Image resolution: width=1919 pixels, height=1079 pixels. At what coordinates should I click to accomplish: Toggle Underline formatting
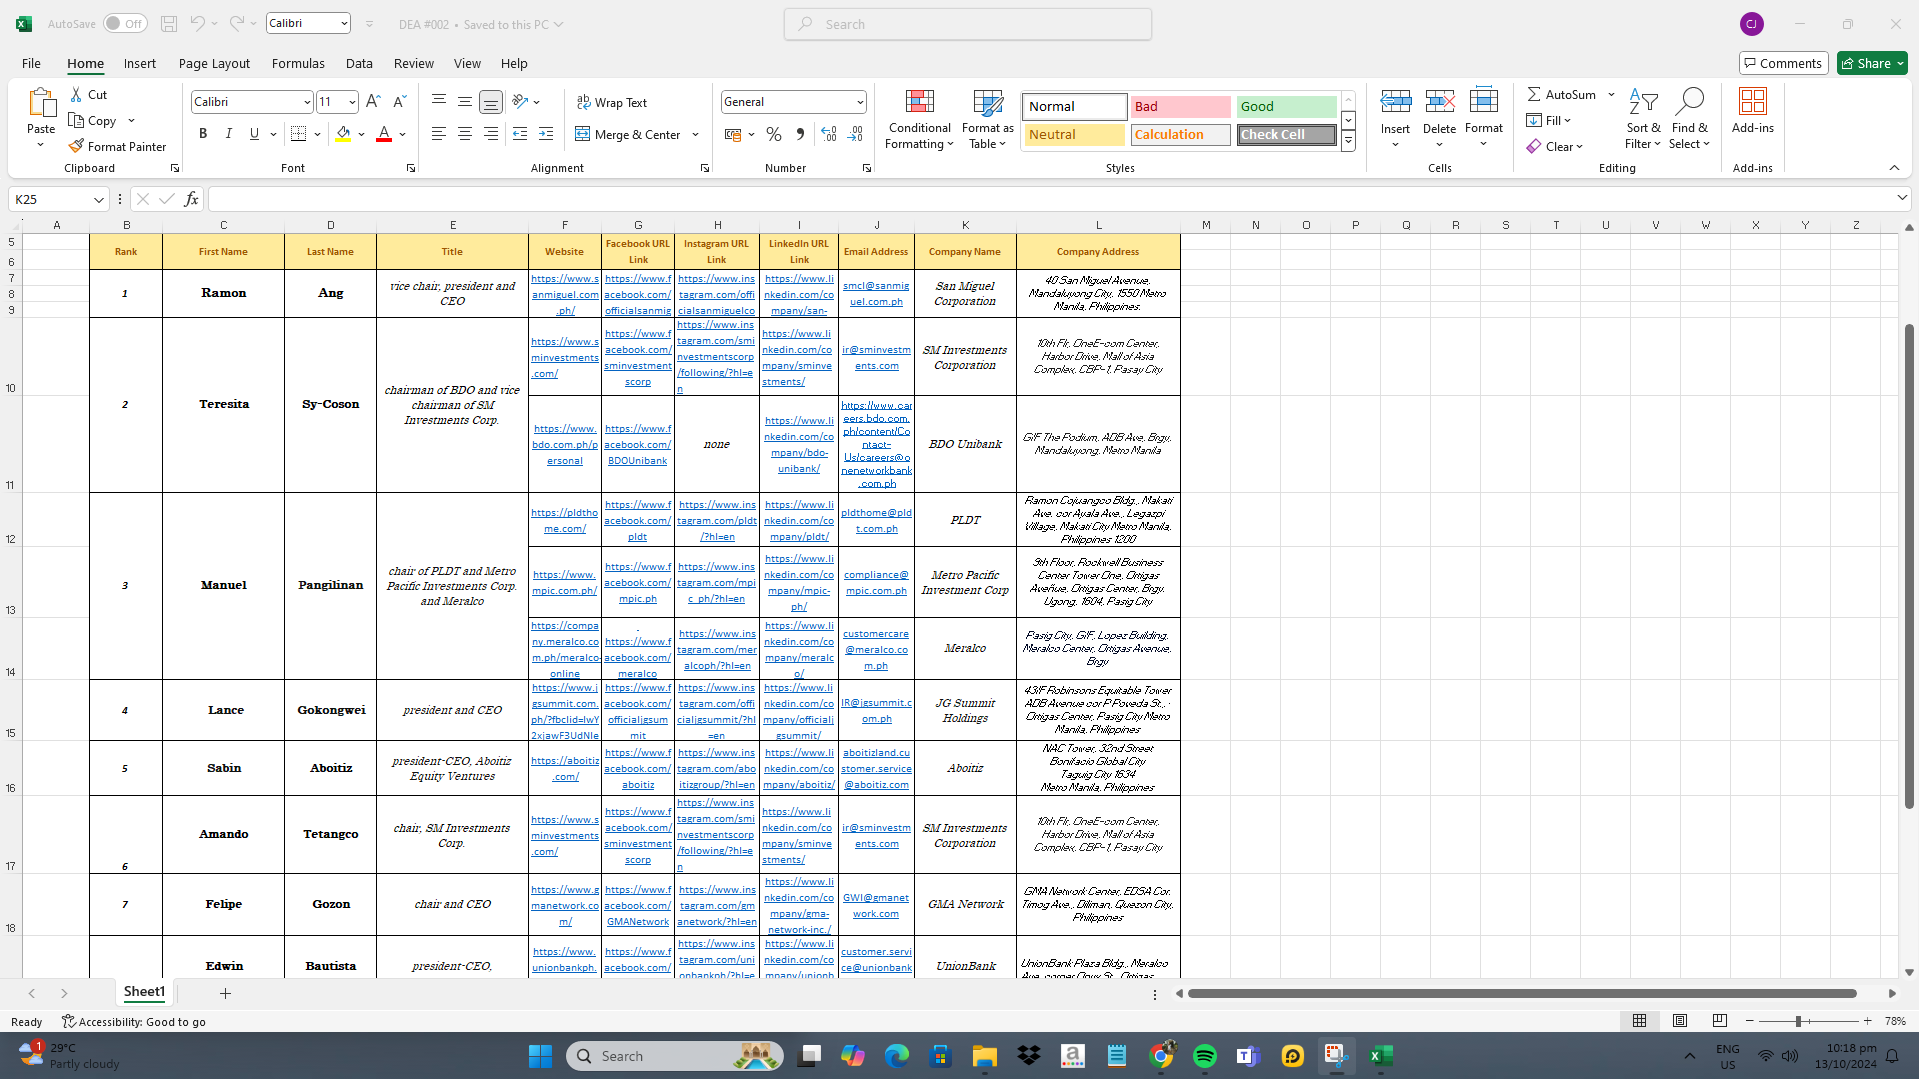click(x=254, y=134)
